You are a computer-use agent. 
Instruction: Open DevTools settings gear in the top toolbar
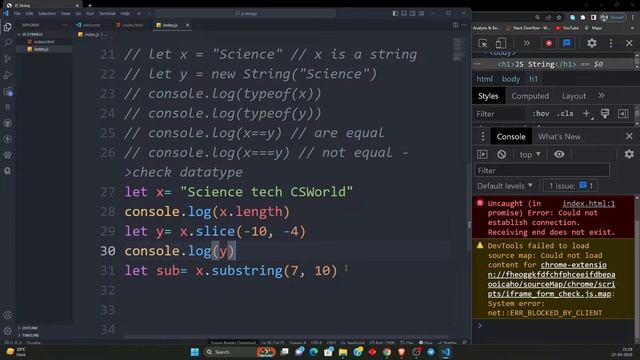(592, 43)
